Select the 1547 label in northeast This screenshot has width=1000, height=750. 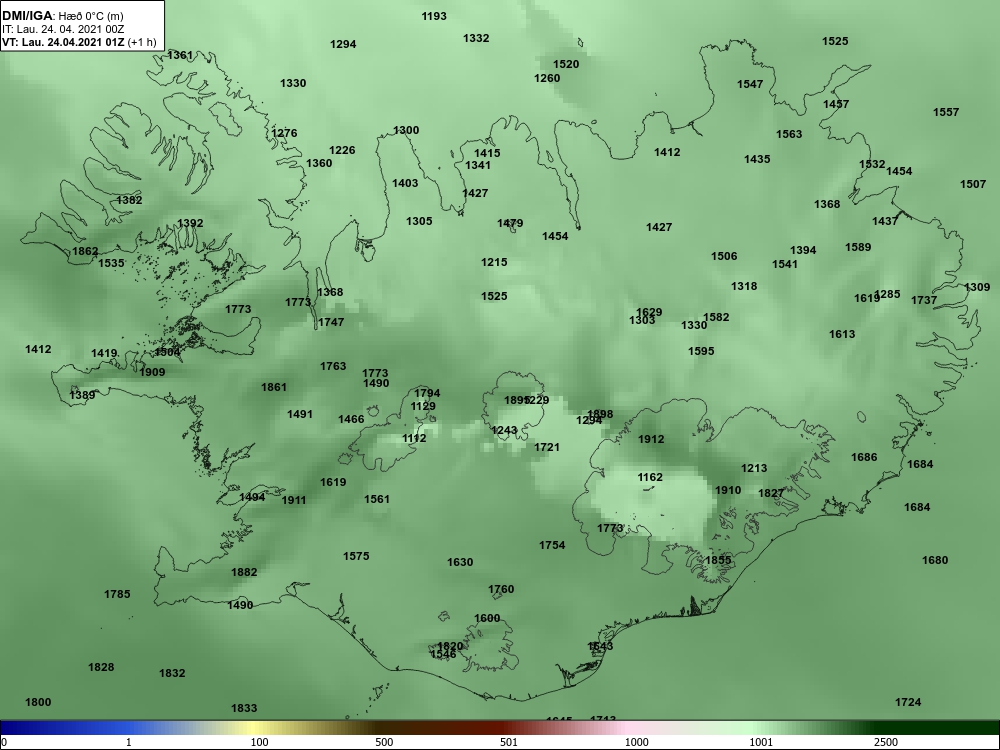coord(750,84)
